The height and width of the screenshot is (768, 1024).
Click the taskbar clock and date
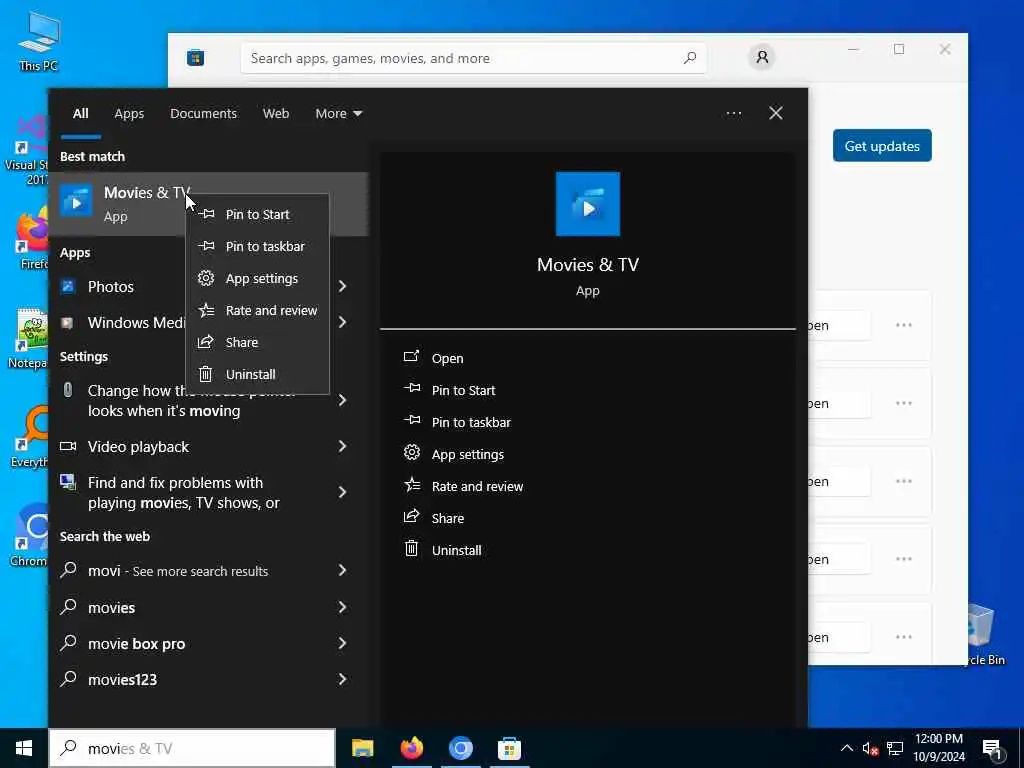[x=938, y=748]
